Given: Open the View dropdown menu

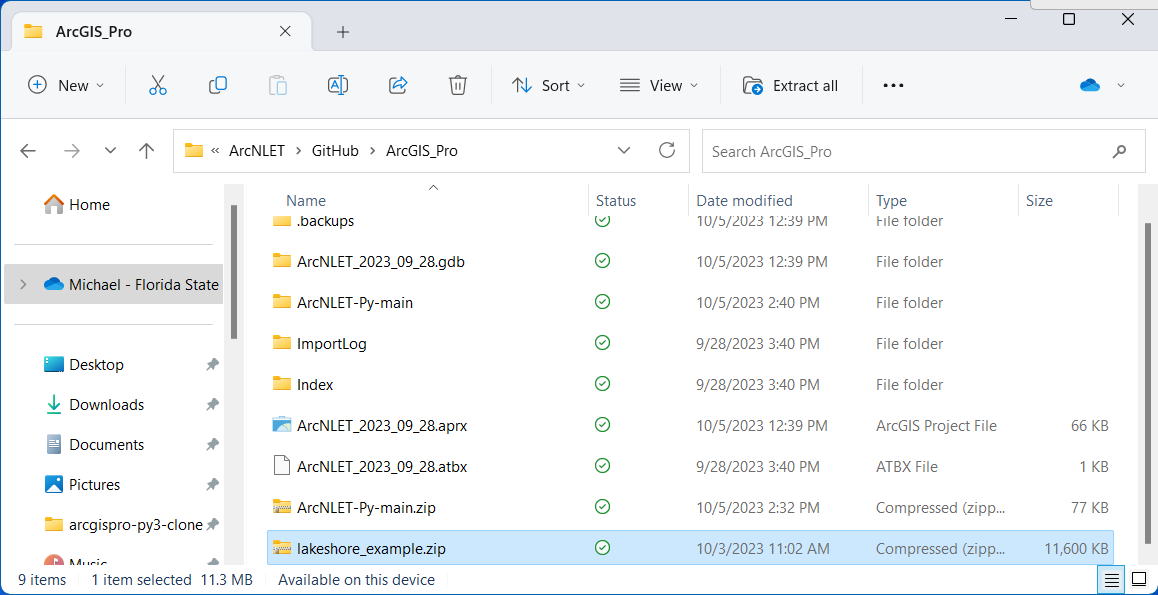Looking at the screenshot, I should pos(659,86).
